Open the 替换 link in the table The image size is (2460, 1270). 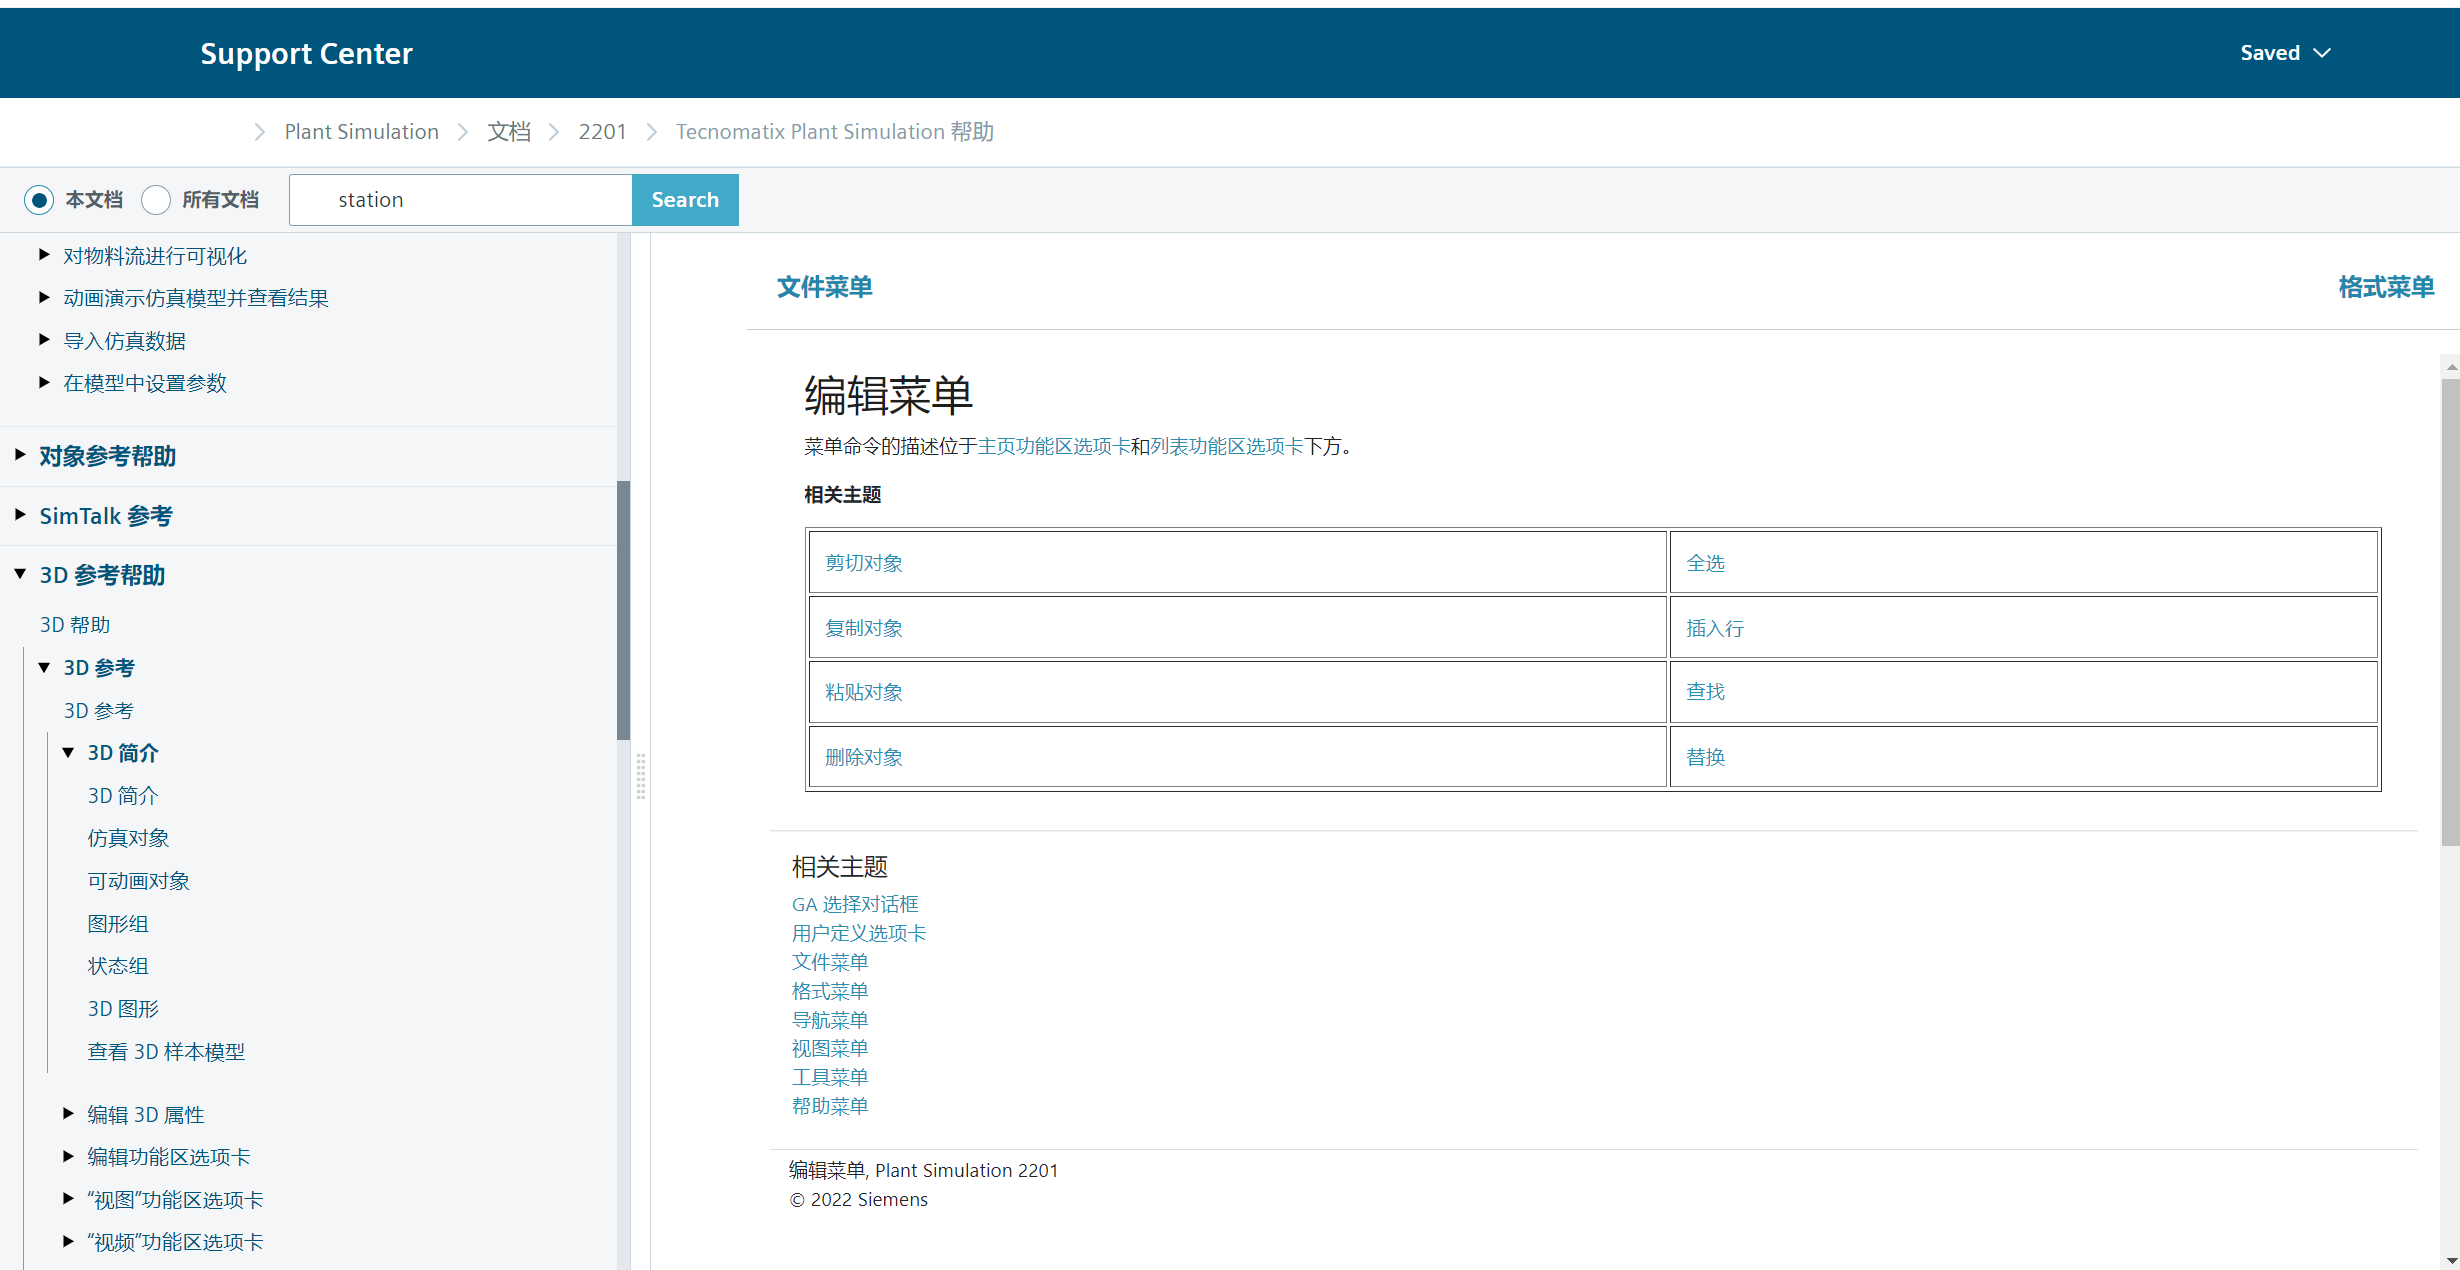click(x=1705, y=757)
